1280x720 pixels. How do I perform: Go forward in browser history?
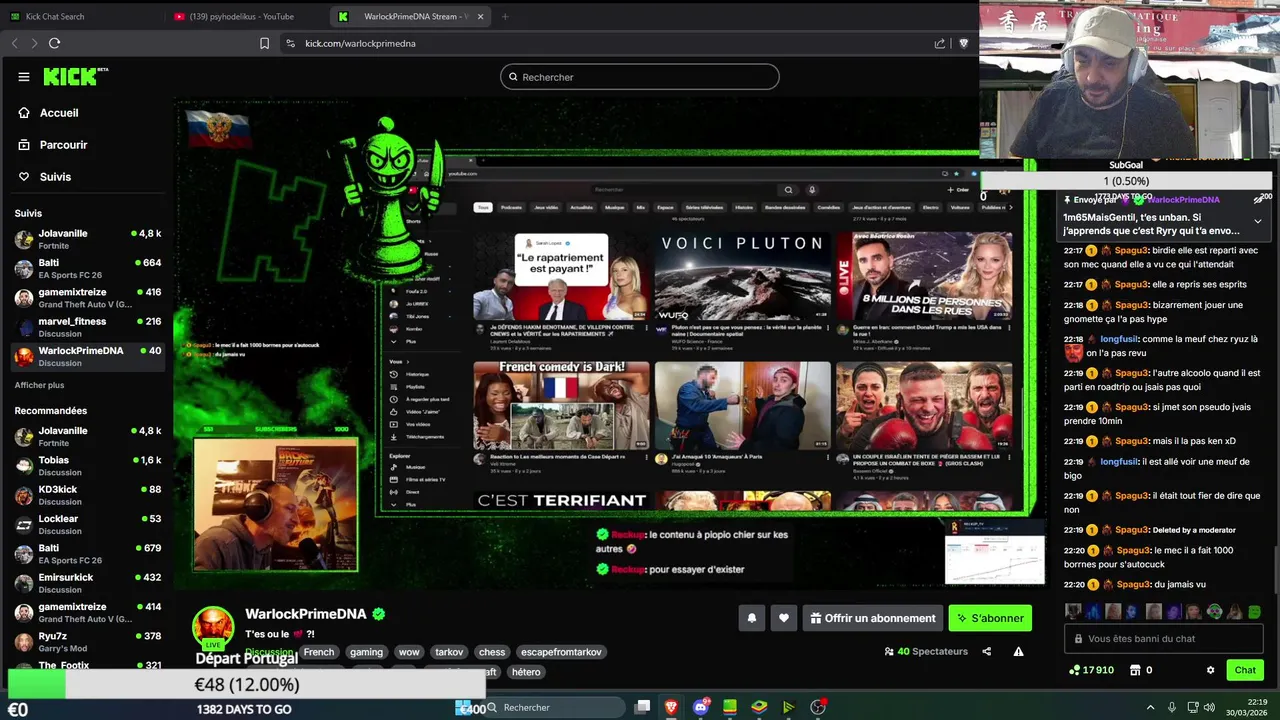pyautogui.click(x=33, y=43)
